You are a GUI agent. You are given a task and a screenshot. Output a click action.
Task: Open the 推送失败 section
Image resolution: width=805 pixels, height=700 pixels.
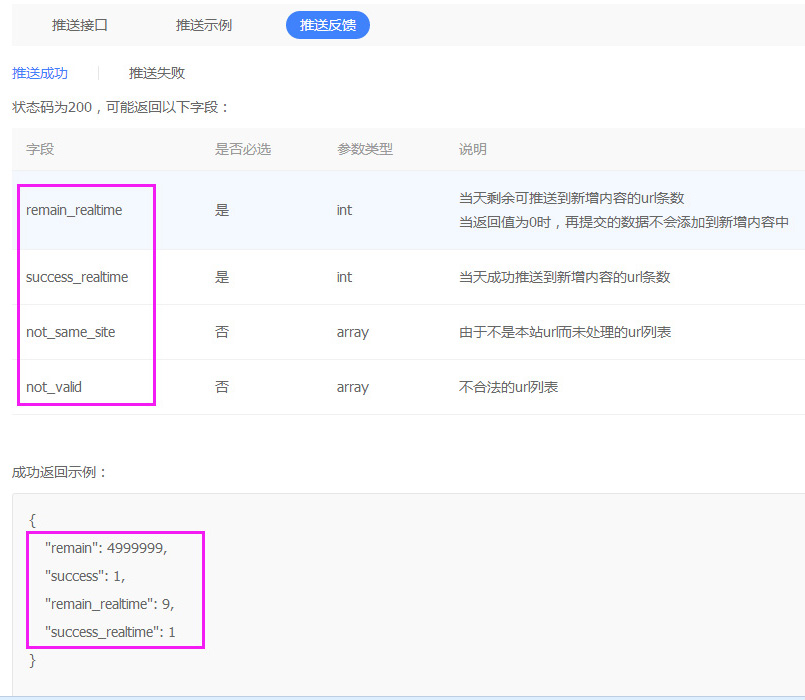tap(156, 72)
